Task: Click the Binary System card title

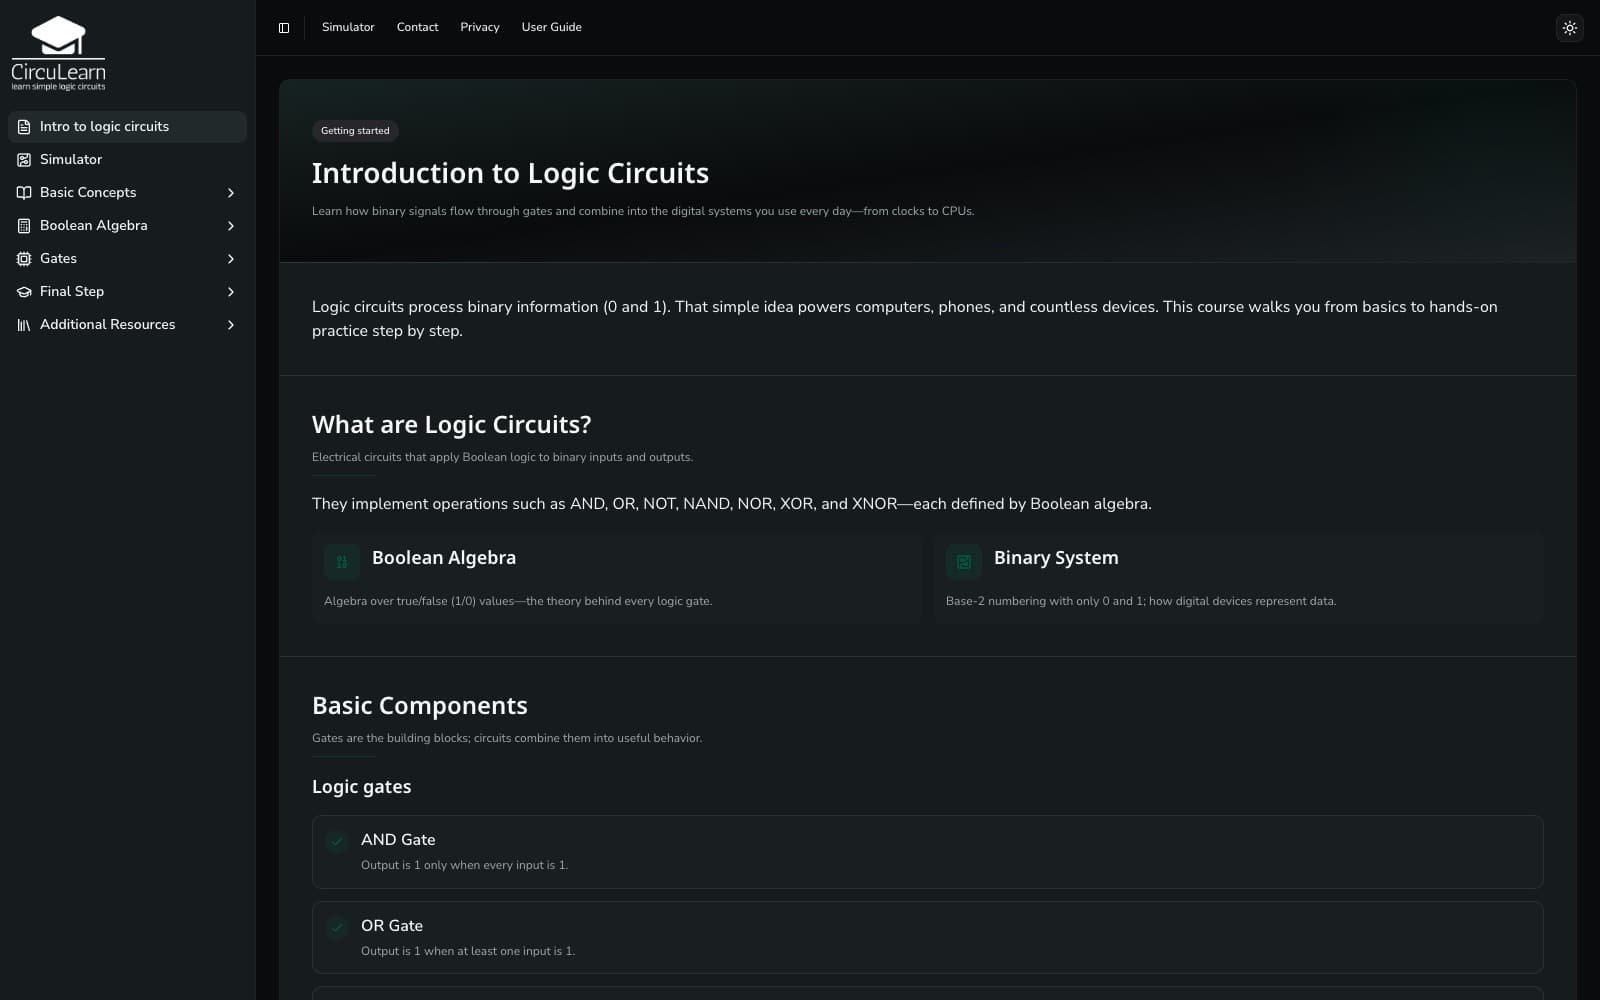Action: [1056, 558]
